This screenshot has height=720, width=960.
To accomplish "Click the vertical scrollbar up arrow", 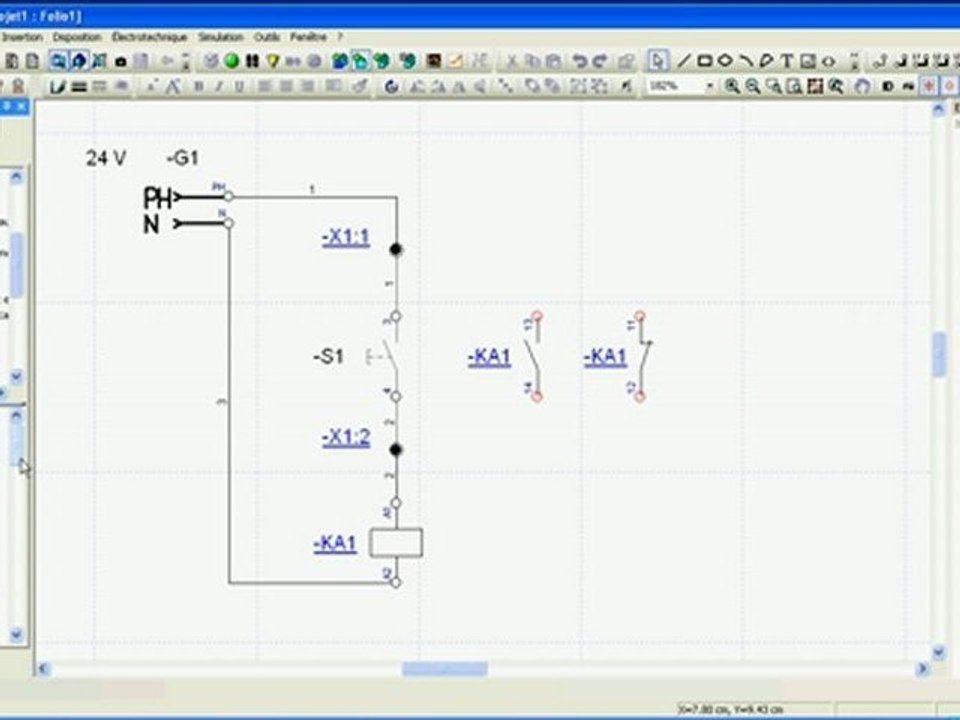I will point(939,110).
